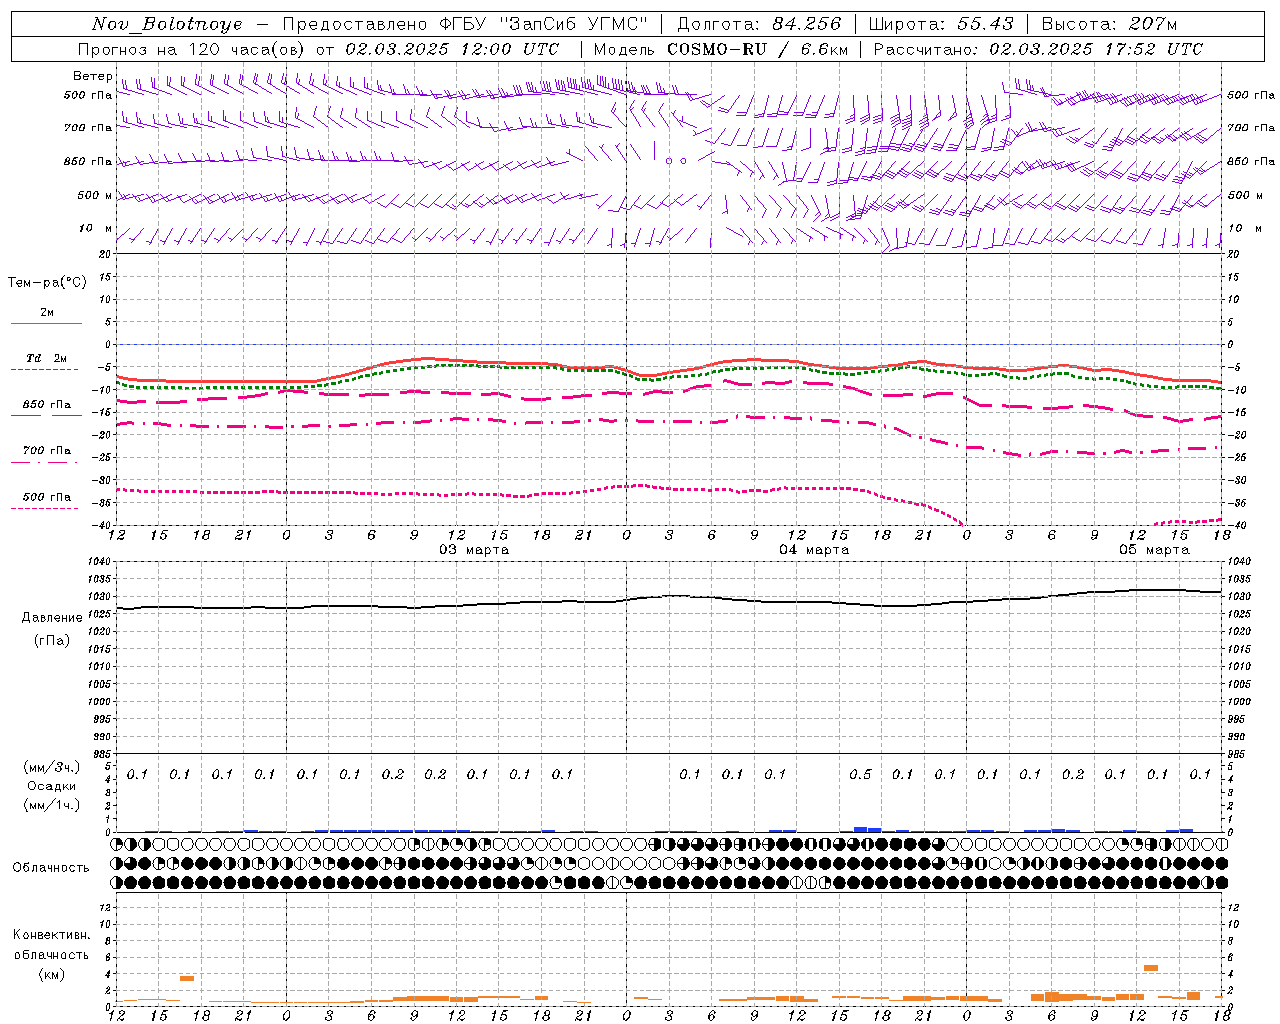Click the Конвективн. label
The image size is (1280, 1024).
[52, 935]
